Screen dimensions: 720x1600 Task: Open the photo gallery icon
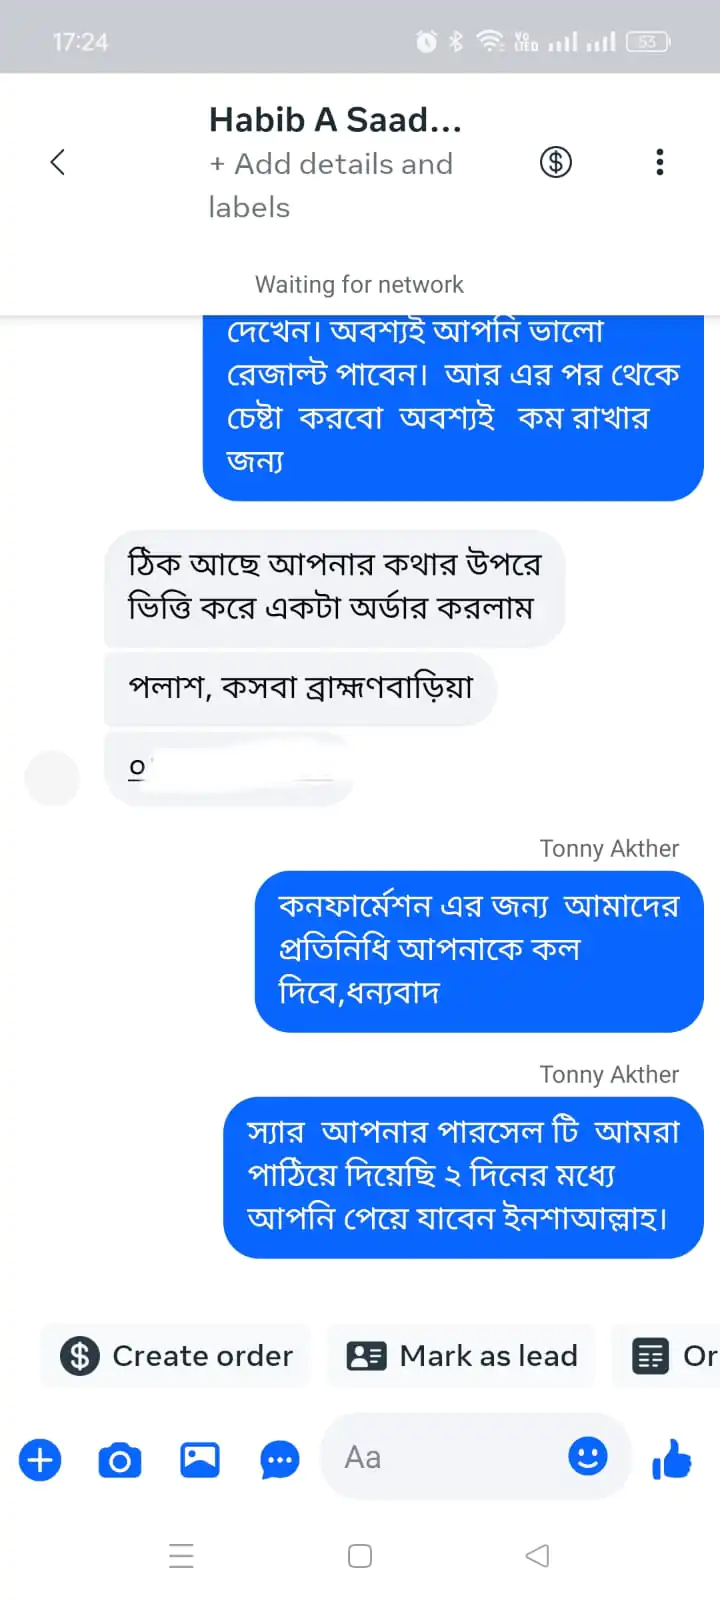[200, 1459]
